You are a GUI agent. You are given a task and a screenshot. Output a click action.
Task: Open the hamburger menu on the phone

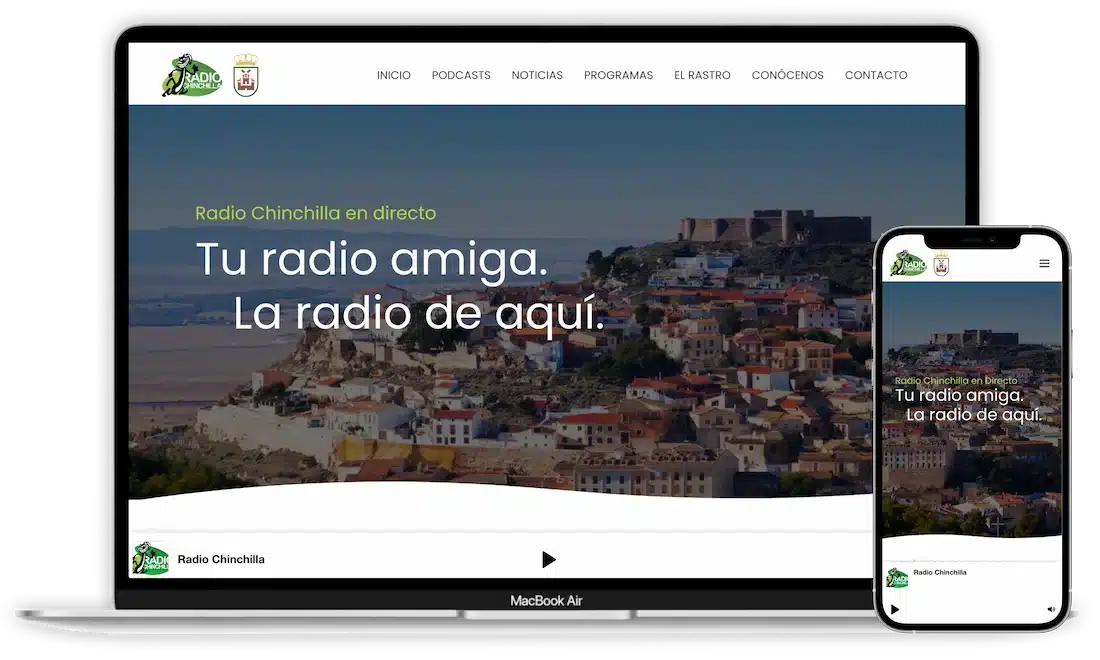point(1044,264)
